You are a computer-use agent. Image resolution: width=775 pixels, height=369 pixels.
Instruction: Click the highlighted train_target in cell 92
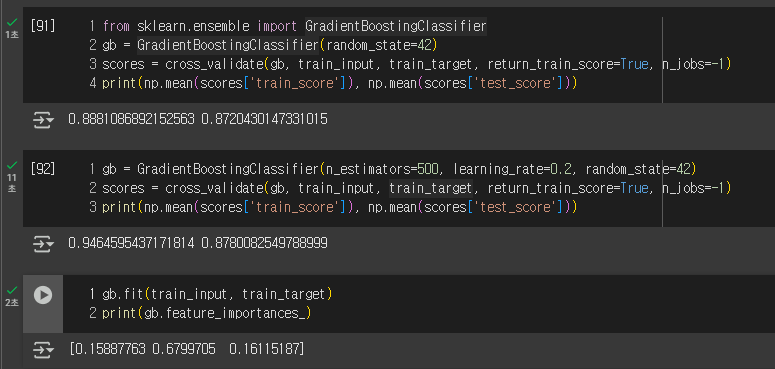pos(431,188)
